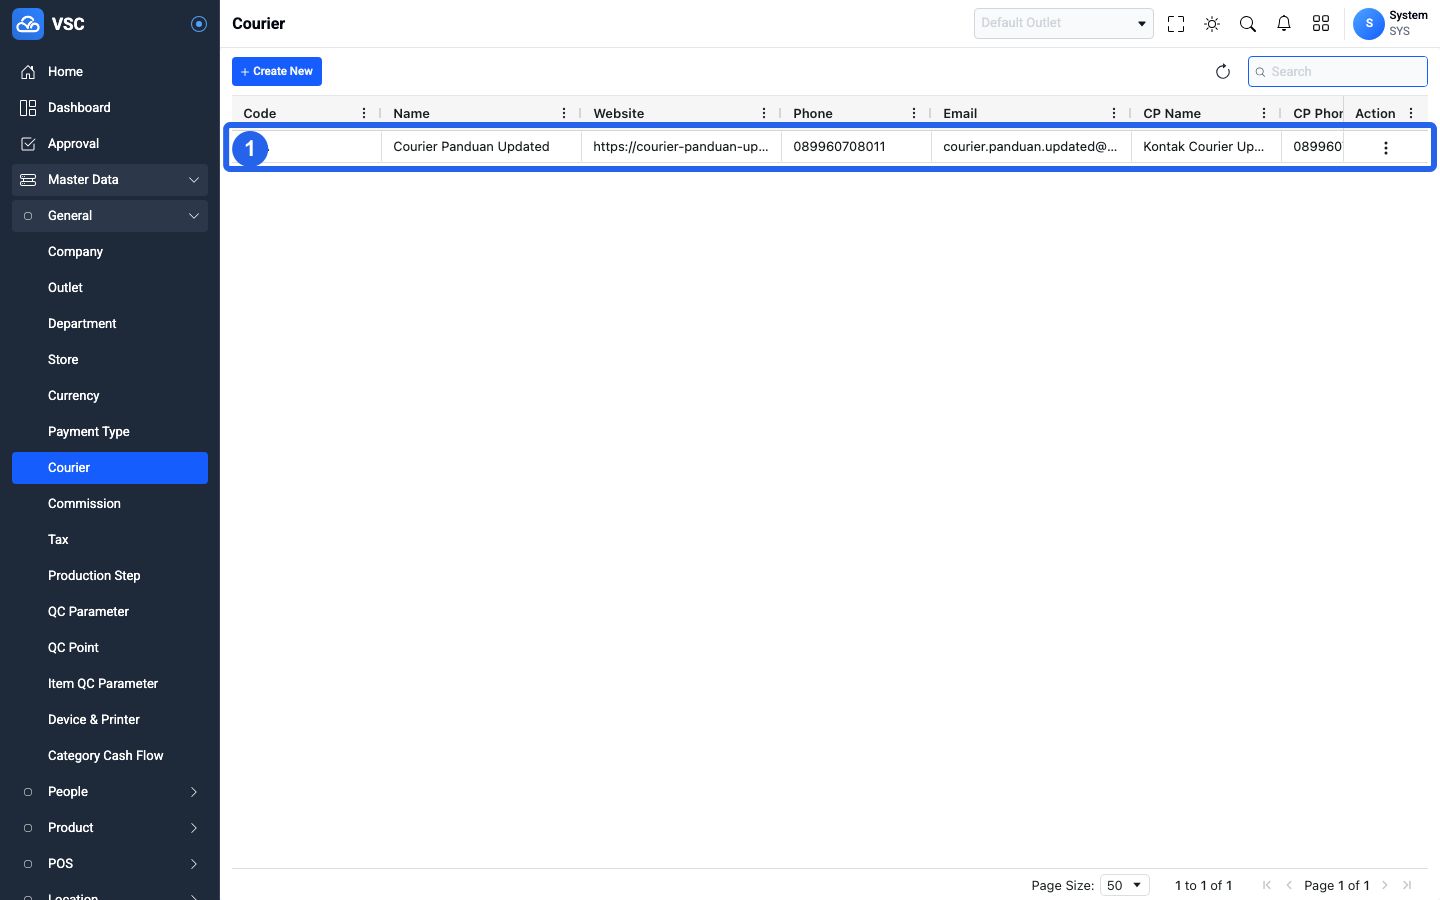Open the Commission page
This screenshot has height=900, width=1440.
110,504
